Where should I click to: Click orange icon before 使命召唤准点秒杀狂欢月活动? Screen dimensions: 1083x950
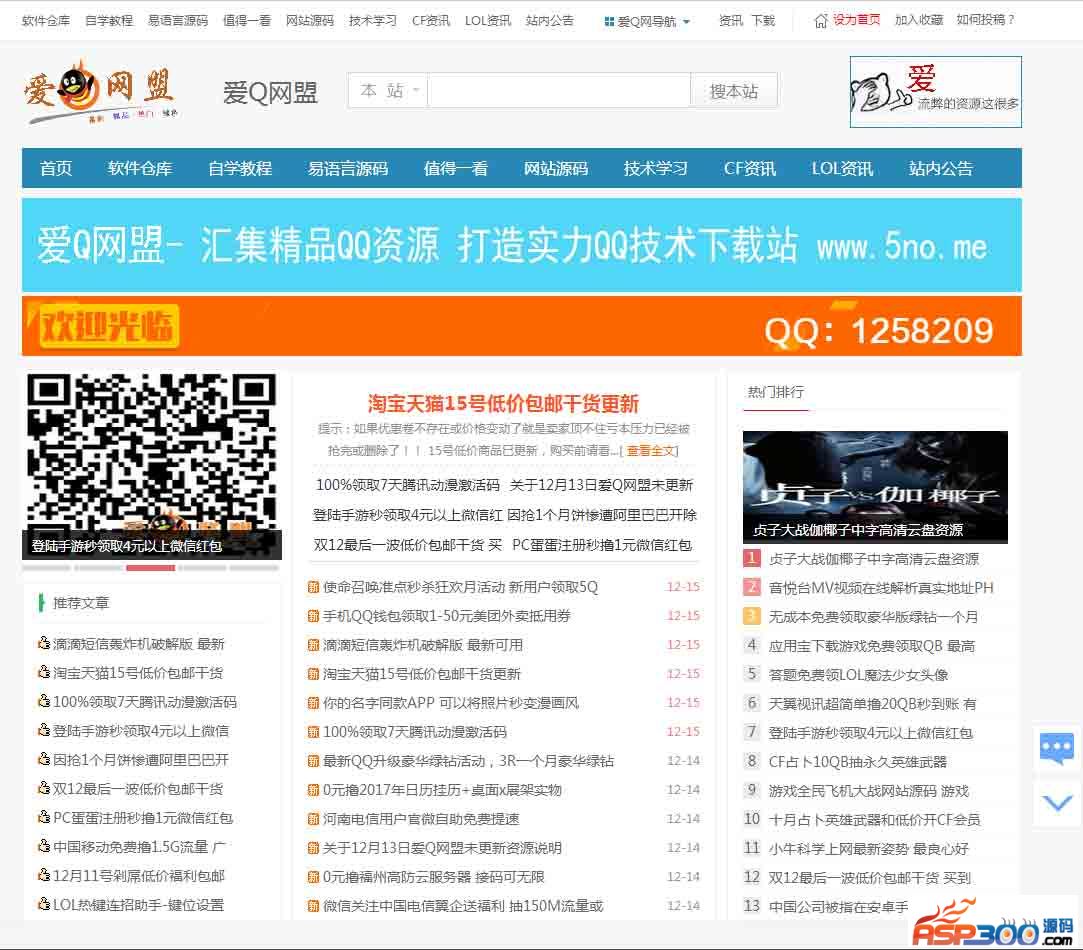click(x=313, y=587)
